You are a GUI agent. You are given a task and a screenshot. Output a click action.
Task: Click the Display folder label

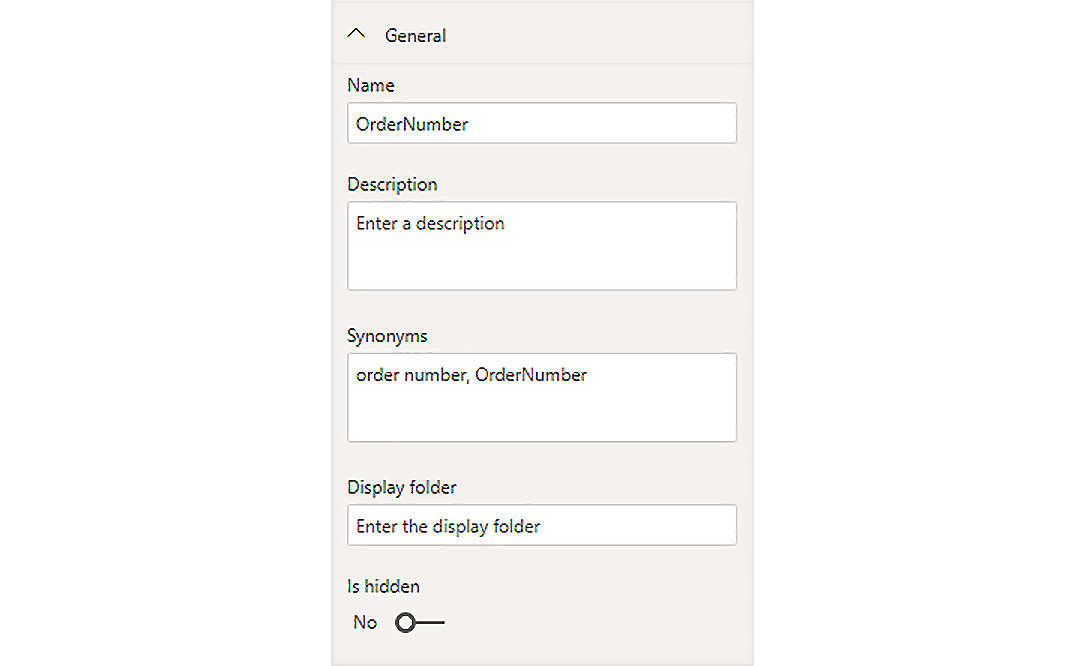click(402, 488)
